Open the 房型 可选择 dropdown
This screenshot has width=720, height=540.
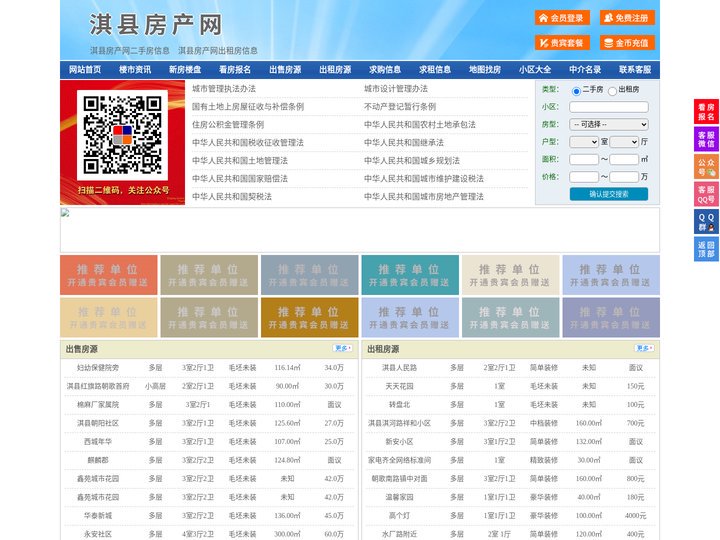[609, 124]
